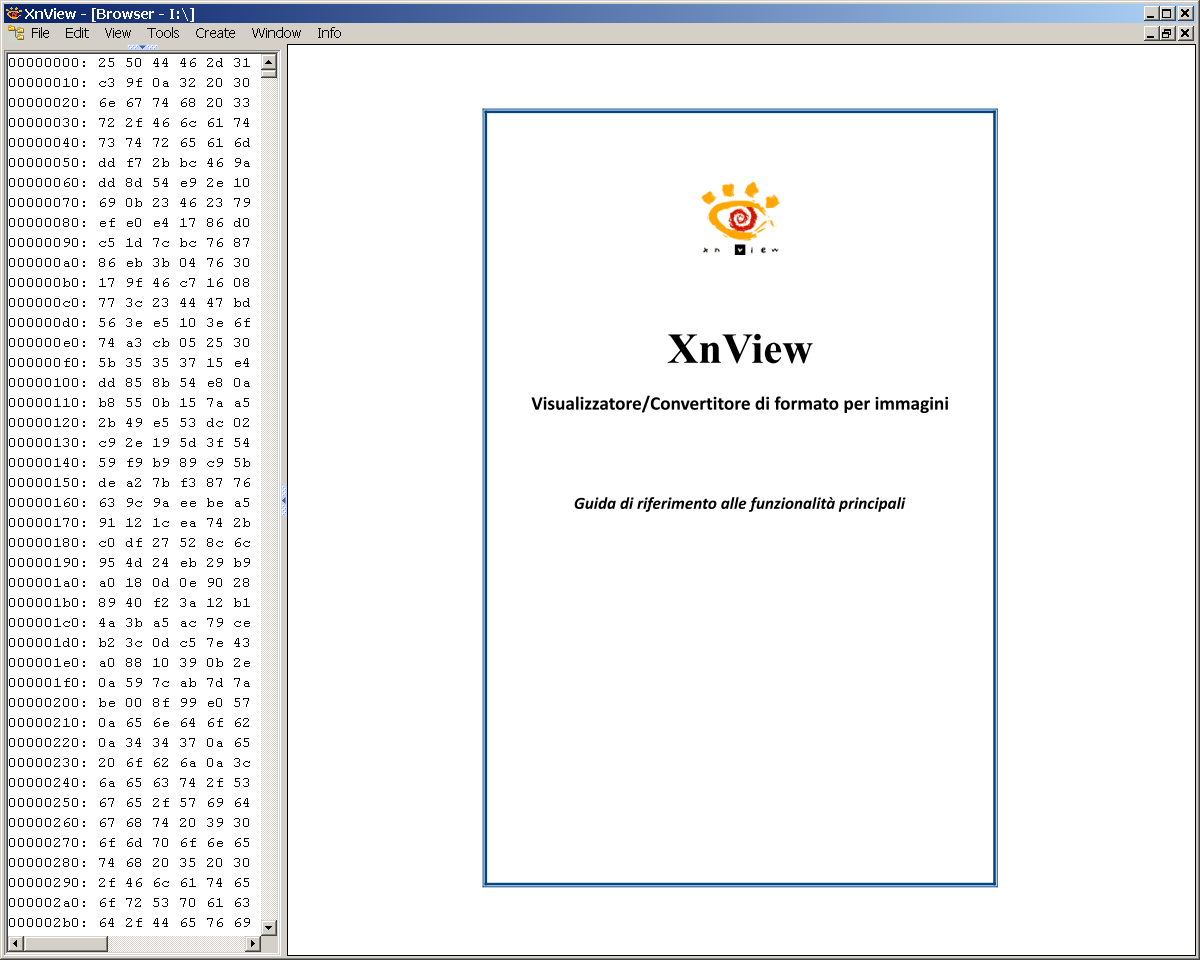Click the hex panel vertical scrollbar thumb

269,74
